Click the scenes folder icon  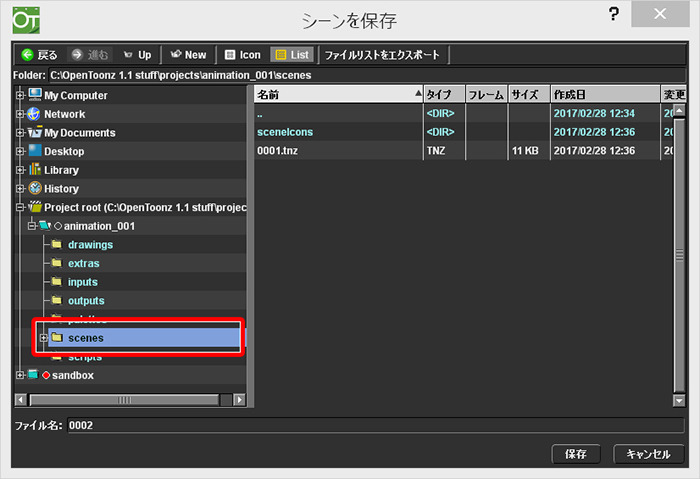click(57, 337)
